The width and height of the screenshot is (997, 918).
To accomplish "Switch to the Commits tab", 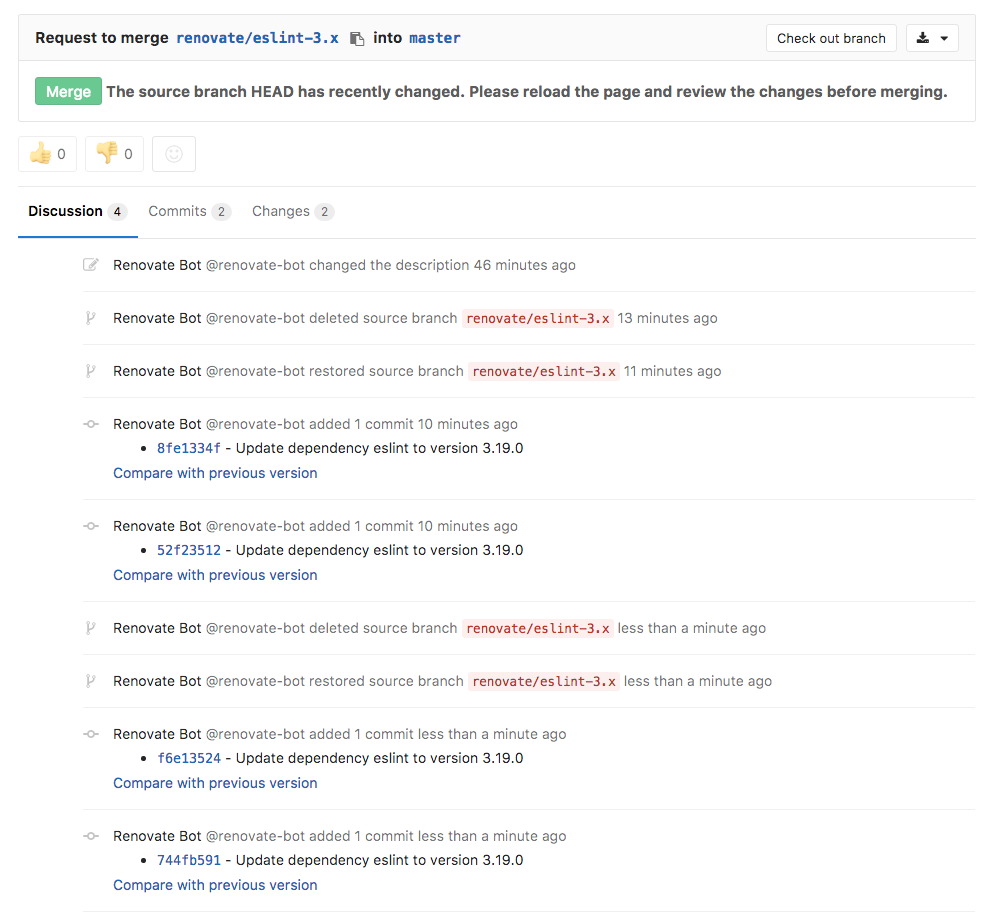I will (x=189, y=211).
